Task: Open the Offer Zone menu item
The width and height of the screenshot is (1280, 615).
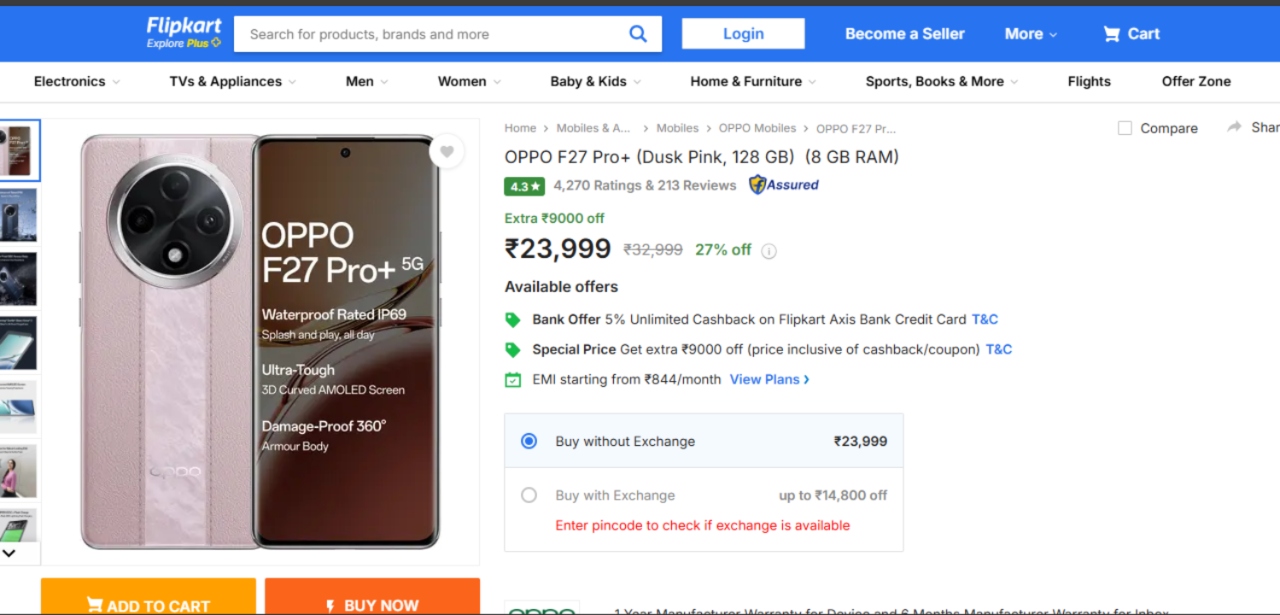Action: (x=1196, y=82)
